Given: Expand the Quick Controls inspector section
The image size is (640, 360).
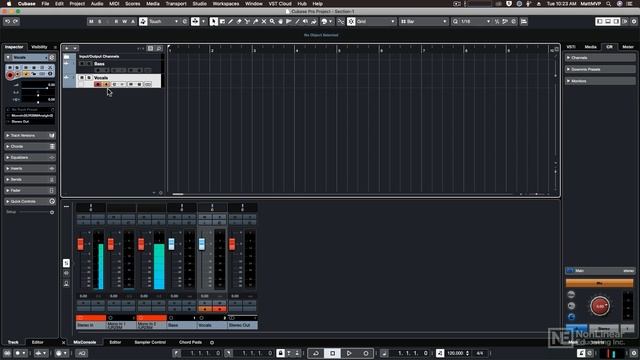Looking at the screenshot, I should pos(30,202).
